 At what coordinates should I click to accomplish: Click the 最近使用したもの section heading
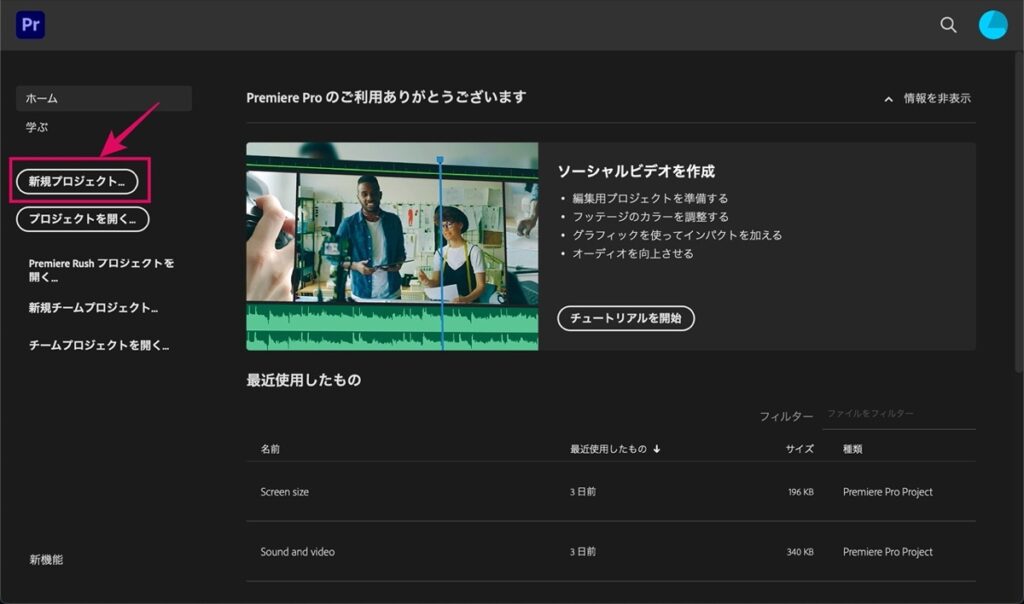[304, 380]
